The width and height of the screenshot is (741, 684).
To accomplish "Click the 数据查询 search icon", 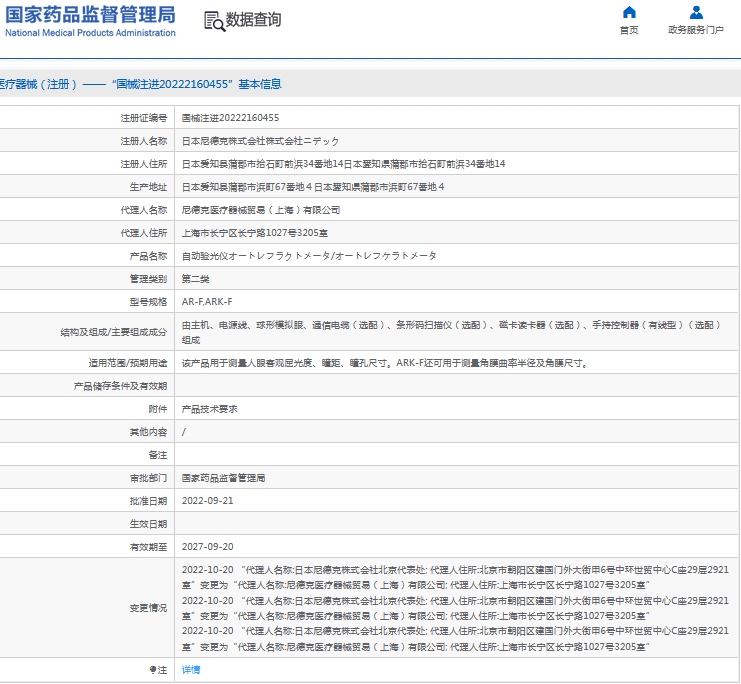I will pyautogui.click(x=215, y=21).
